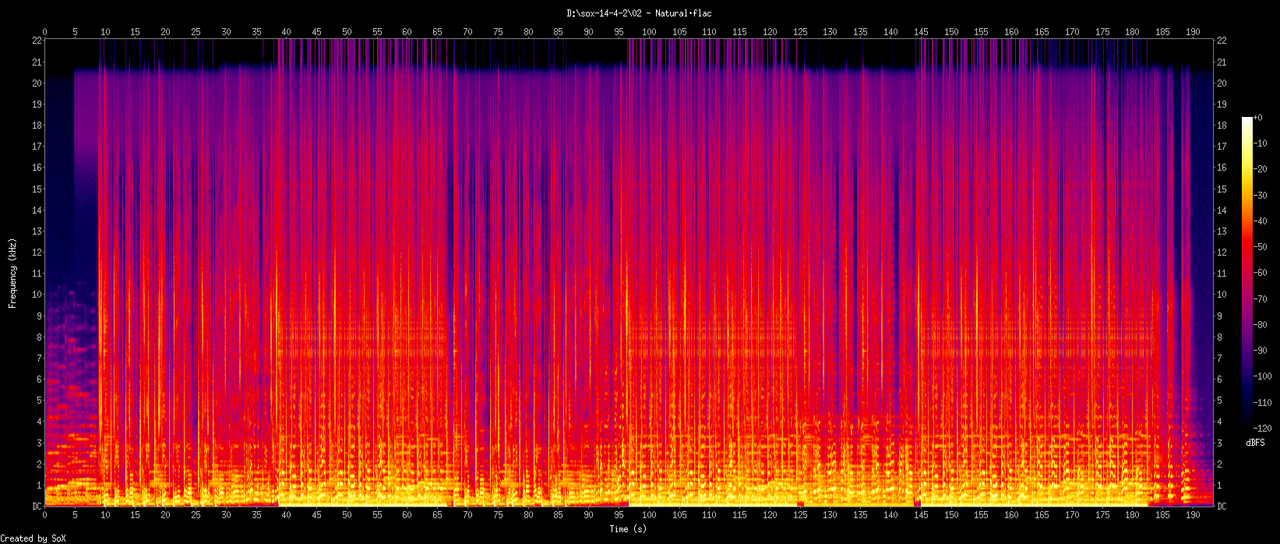Click the spectrogram file title at top
Image resolution: width=1280 pixels, height=544 pixels.
tap(639, 12)
